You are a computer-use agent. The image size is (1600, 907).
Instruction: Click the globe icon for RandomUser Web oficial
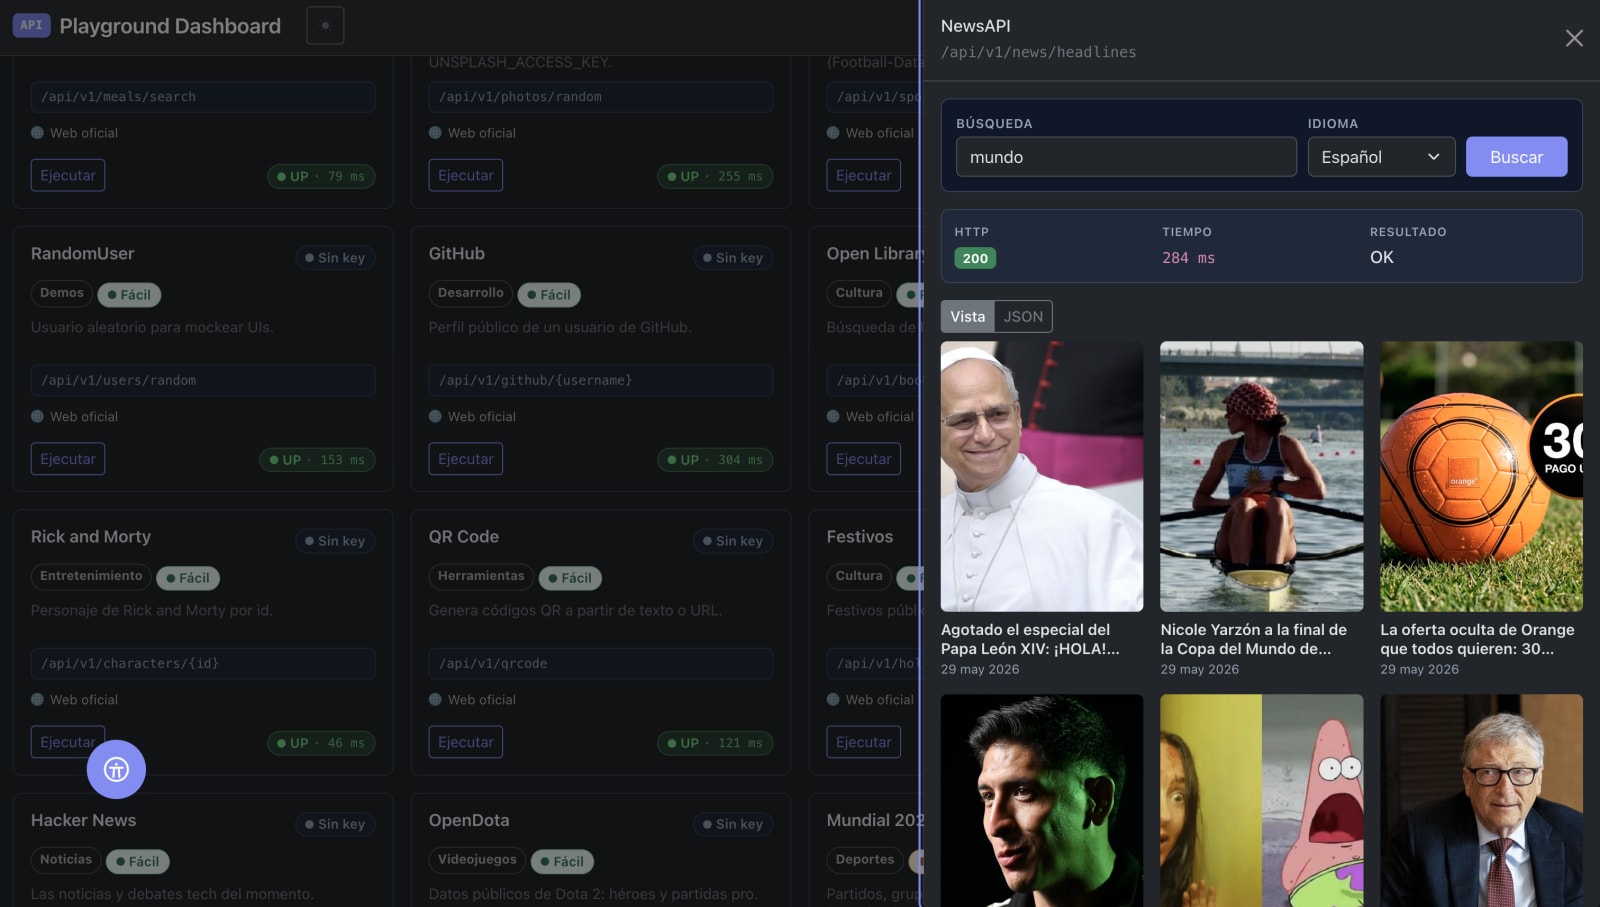tap(37, 416)
